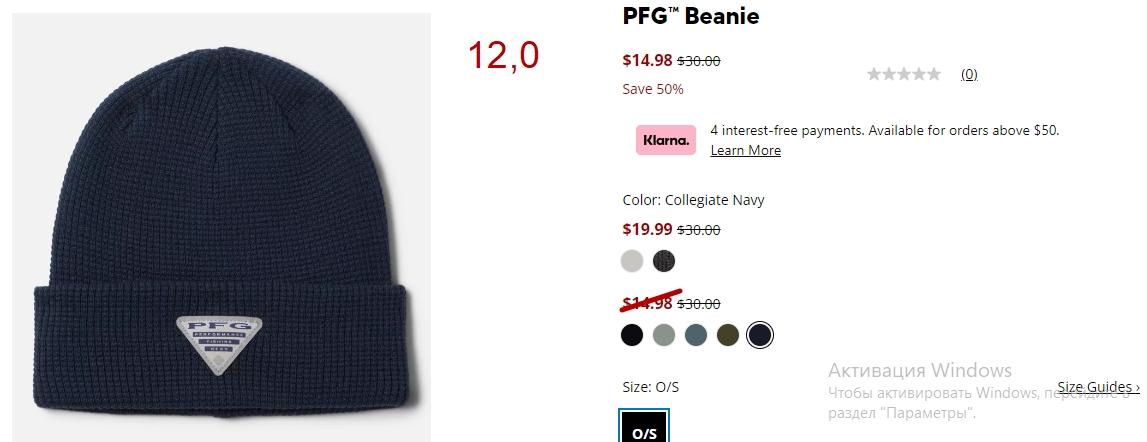Select the light gray color swatch
The width and height of the screenshot is (1147, 442).
[632, 261]
